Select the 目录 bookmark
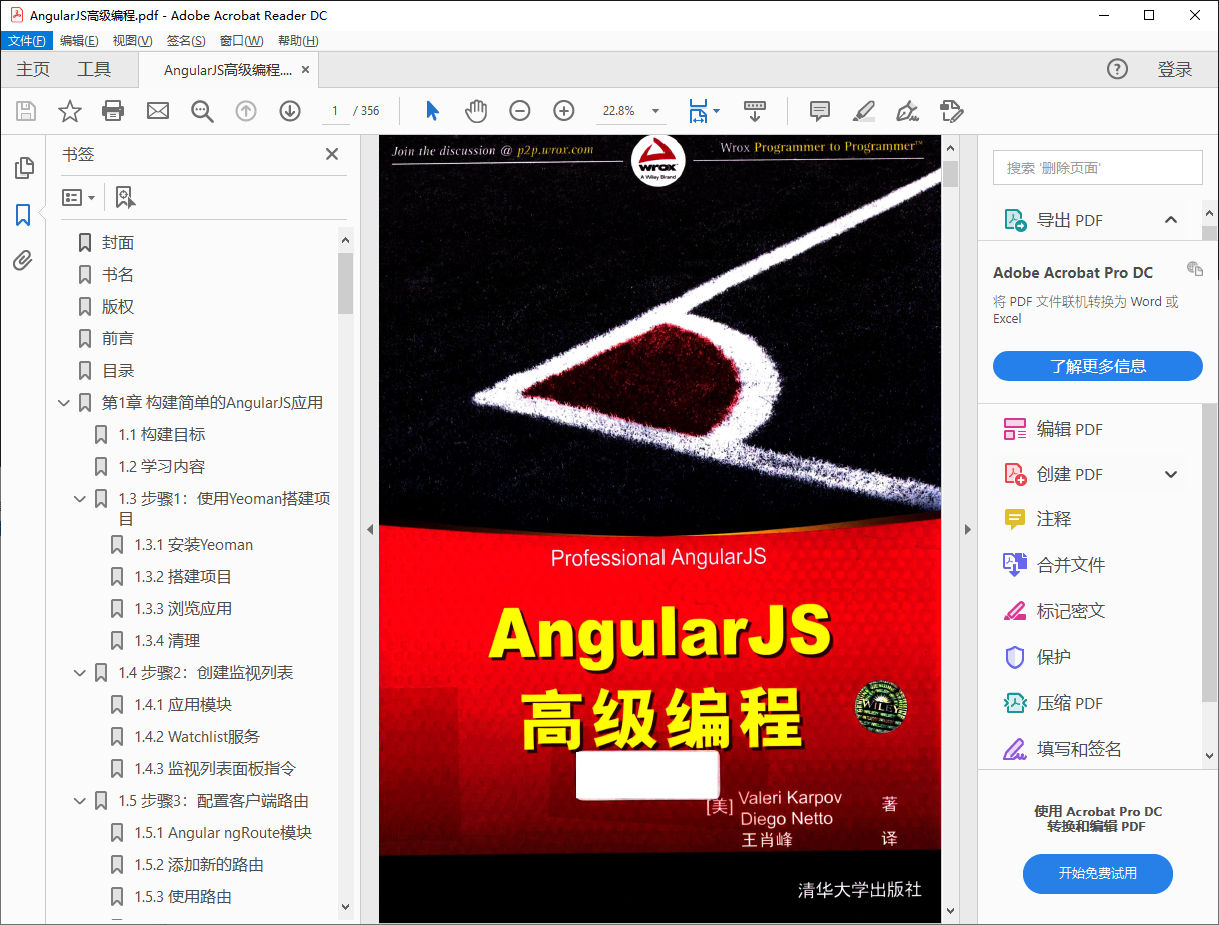The image size is (1219, 925). [x=118, y=371]
